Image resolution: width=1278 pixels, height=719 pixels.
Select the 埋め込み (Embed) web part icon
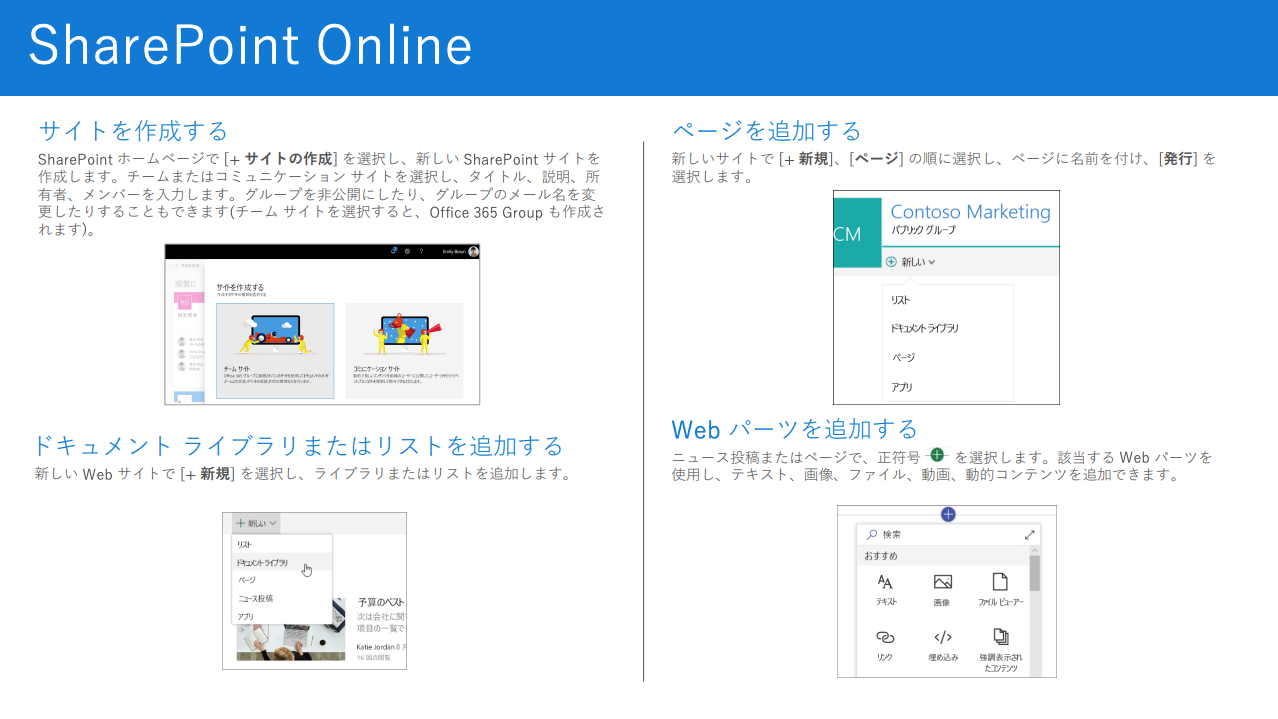tap(942, 636)
